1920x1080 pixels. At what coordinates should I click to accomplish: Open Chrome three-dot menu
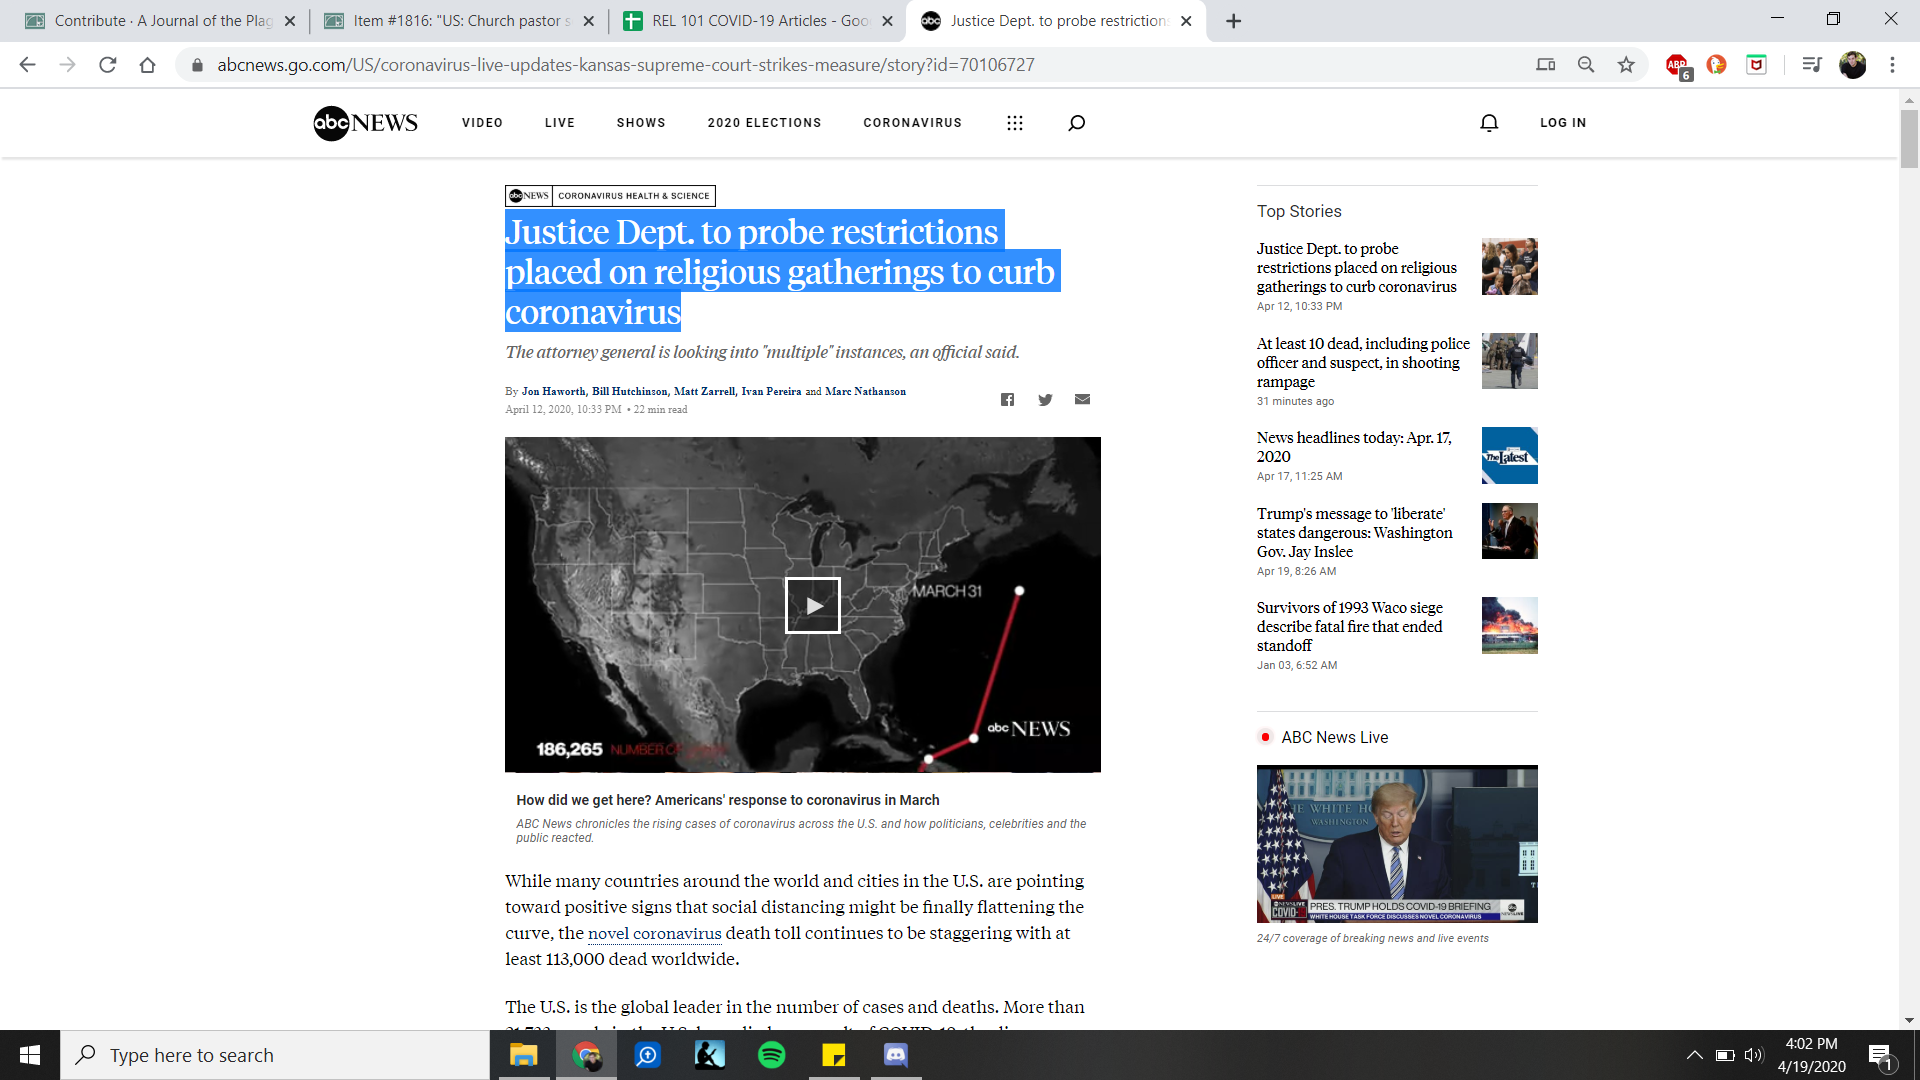pos(1892,65)
